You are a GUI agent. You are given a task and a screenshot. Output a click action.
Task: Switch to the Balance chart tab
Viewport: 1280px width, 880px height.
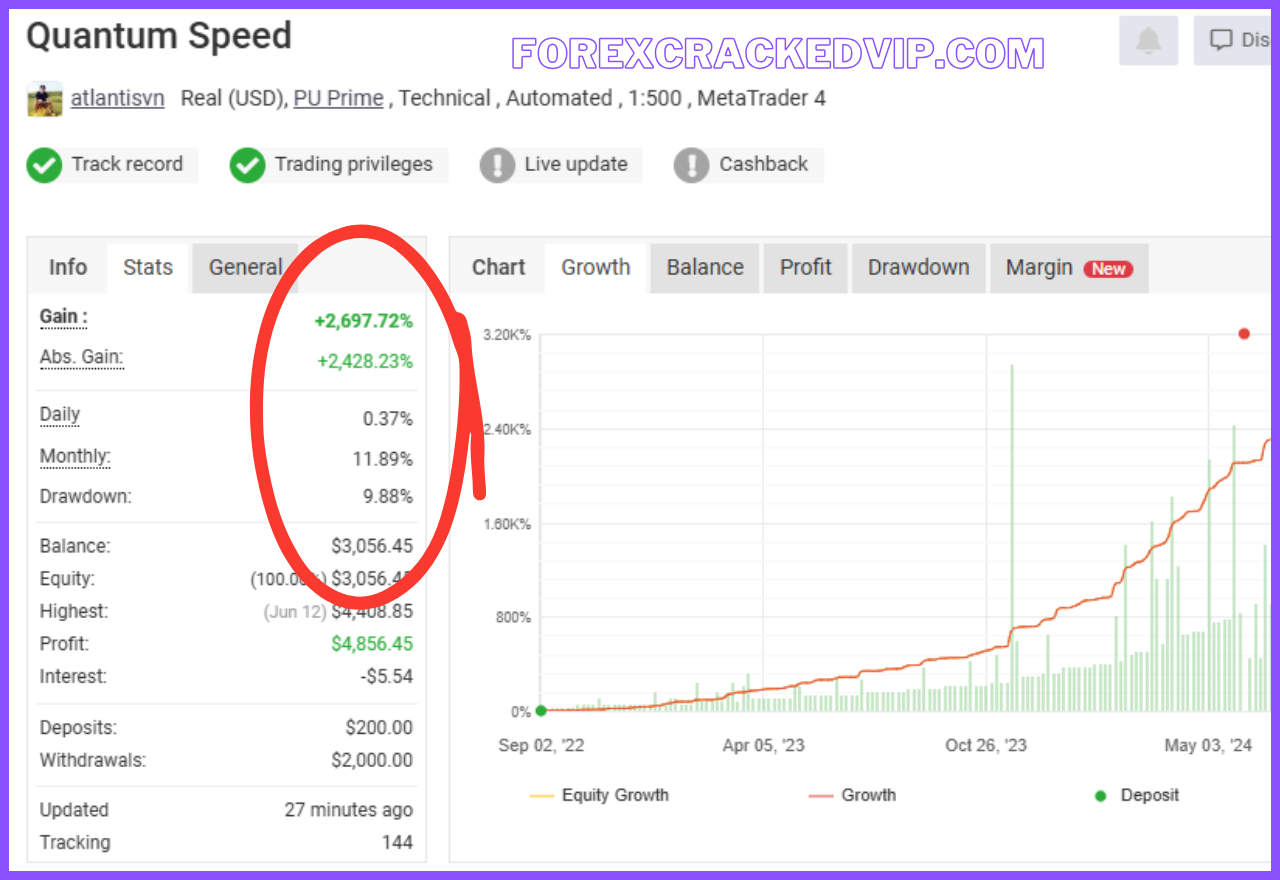705,267
